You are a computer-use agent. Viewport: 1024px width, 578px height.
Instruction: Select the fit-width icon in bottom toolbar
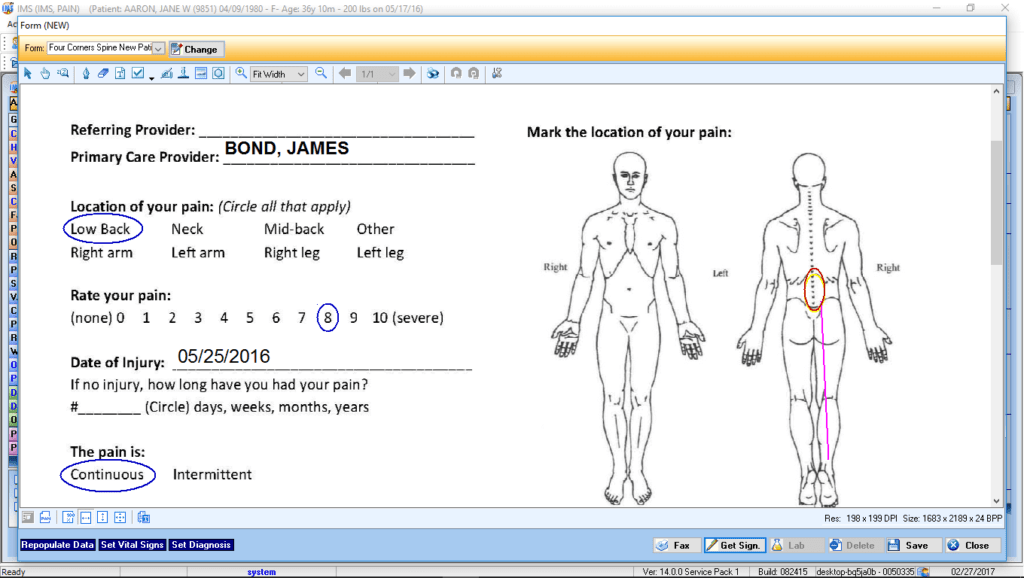85,517
